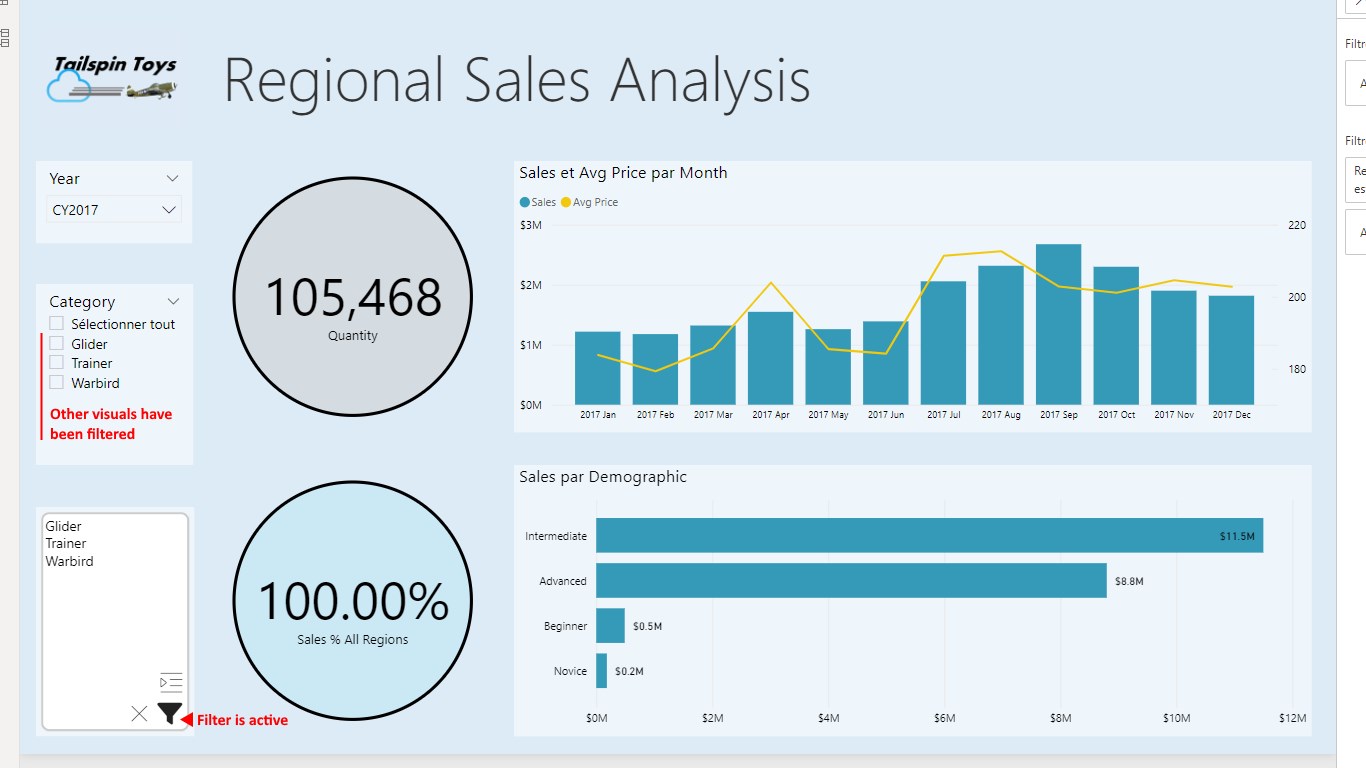Click the outline list icon above the funnel
Image resolution: width=1366 pixels, height=768 pixels.
171,683
